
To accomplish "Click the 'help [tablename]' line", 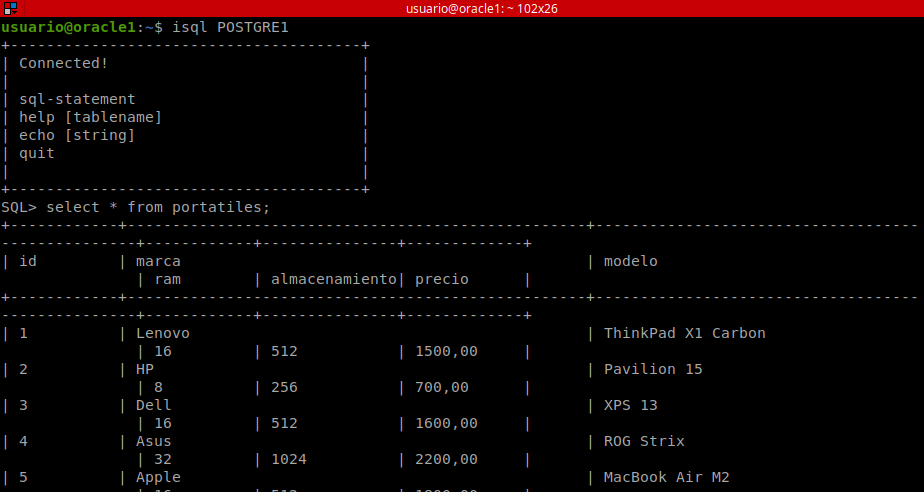I will [x=91, y=117].
